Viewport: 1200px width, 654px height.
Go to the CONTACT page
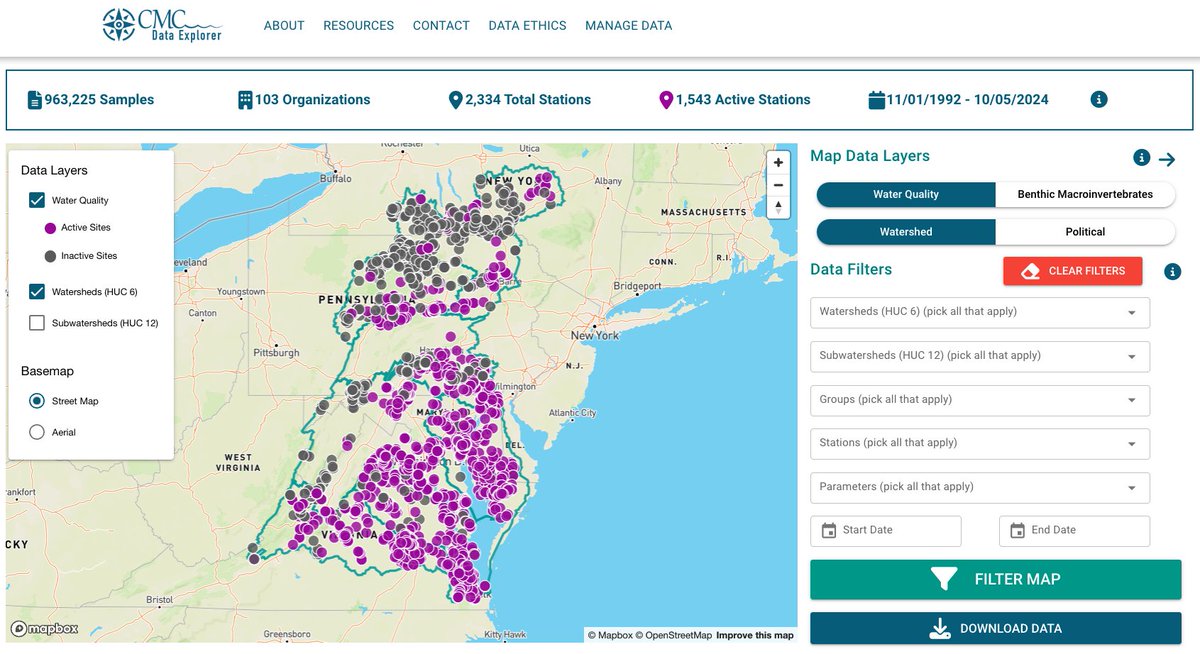pos(441,26)
